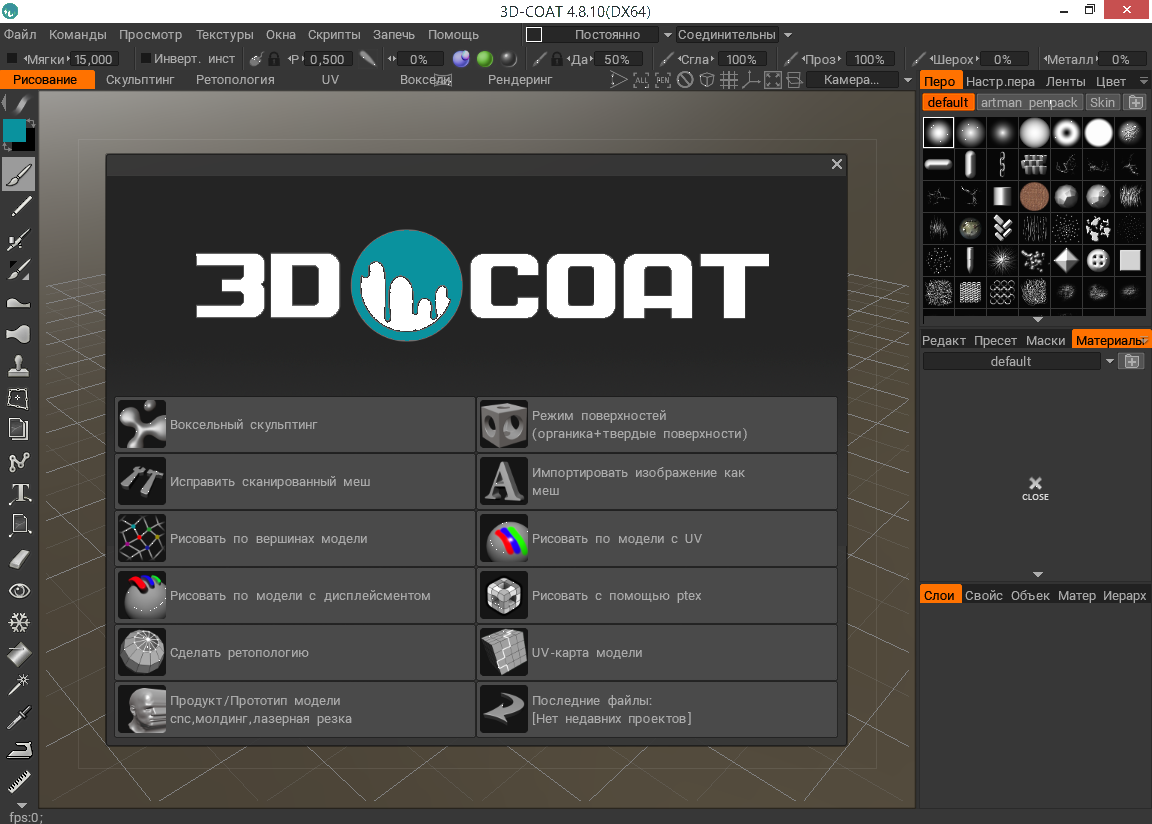Viewport: 1152px width, 824px height.
Task: Click the ALL selection icon in view toolbar
Action: [x=641, y=80]
